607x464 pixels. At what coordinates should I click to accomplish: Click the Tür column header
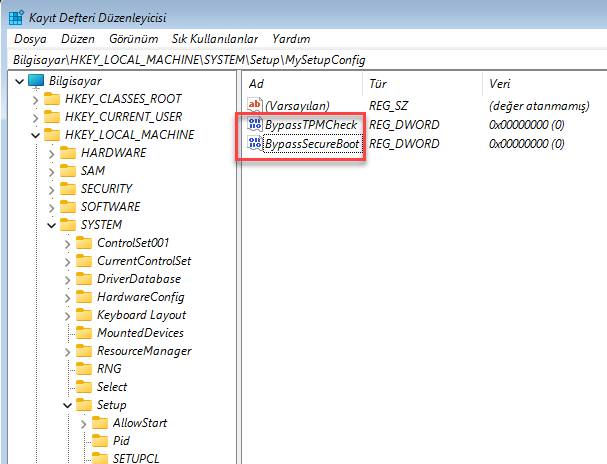(x=420, y=83)
